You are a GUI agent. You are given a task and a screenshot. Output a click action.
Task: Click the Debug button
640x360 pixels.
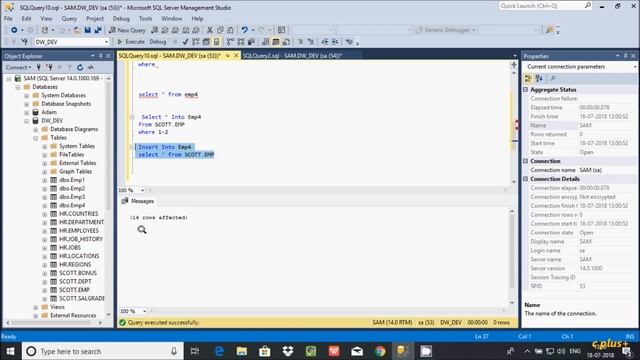click(x=158, y=42)
